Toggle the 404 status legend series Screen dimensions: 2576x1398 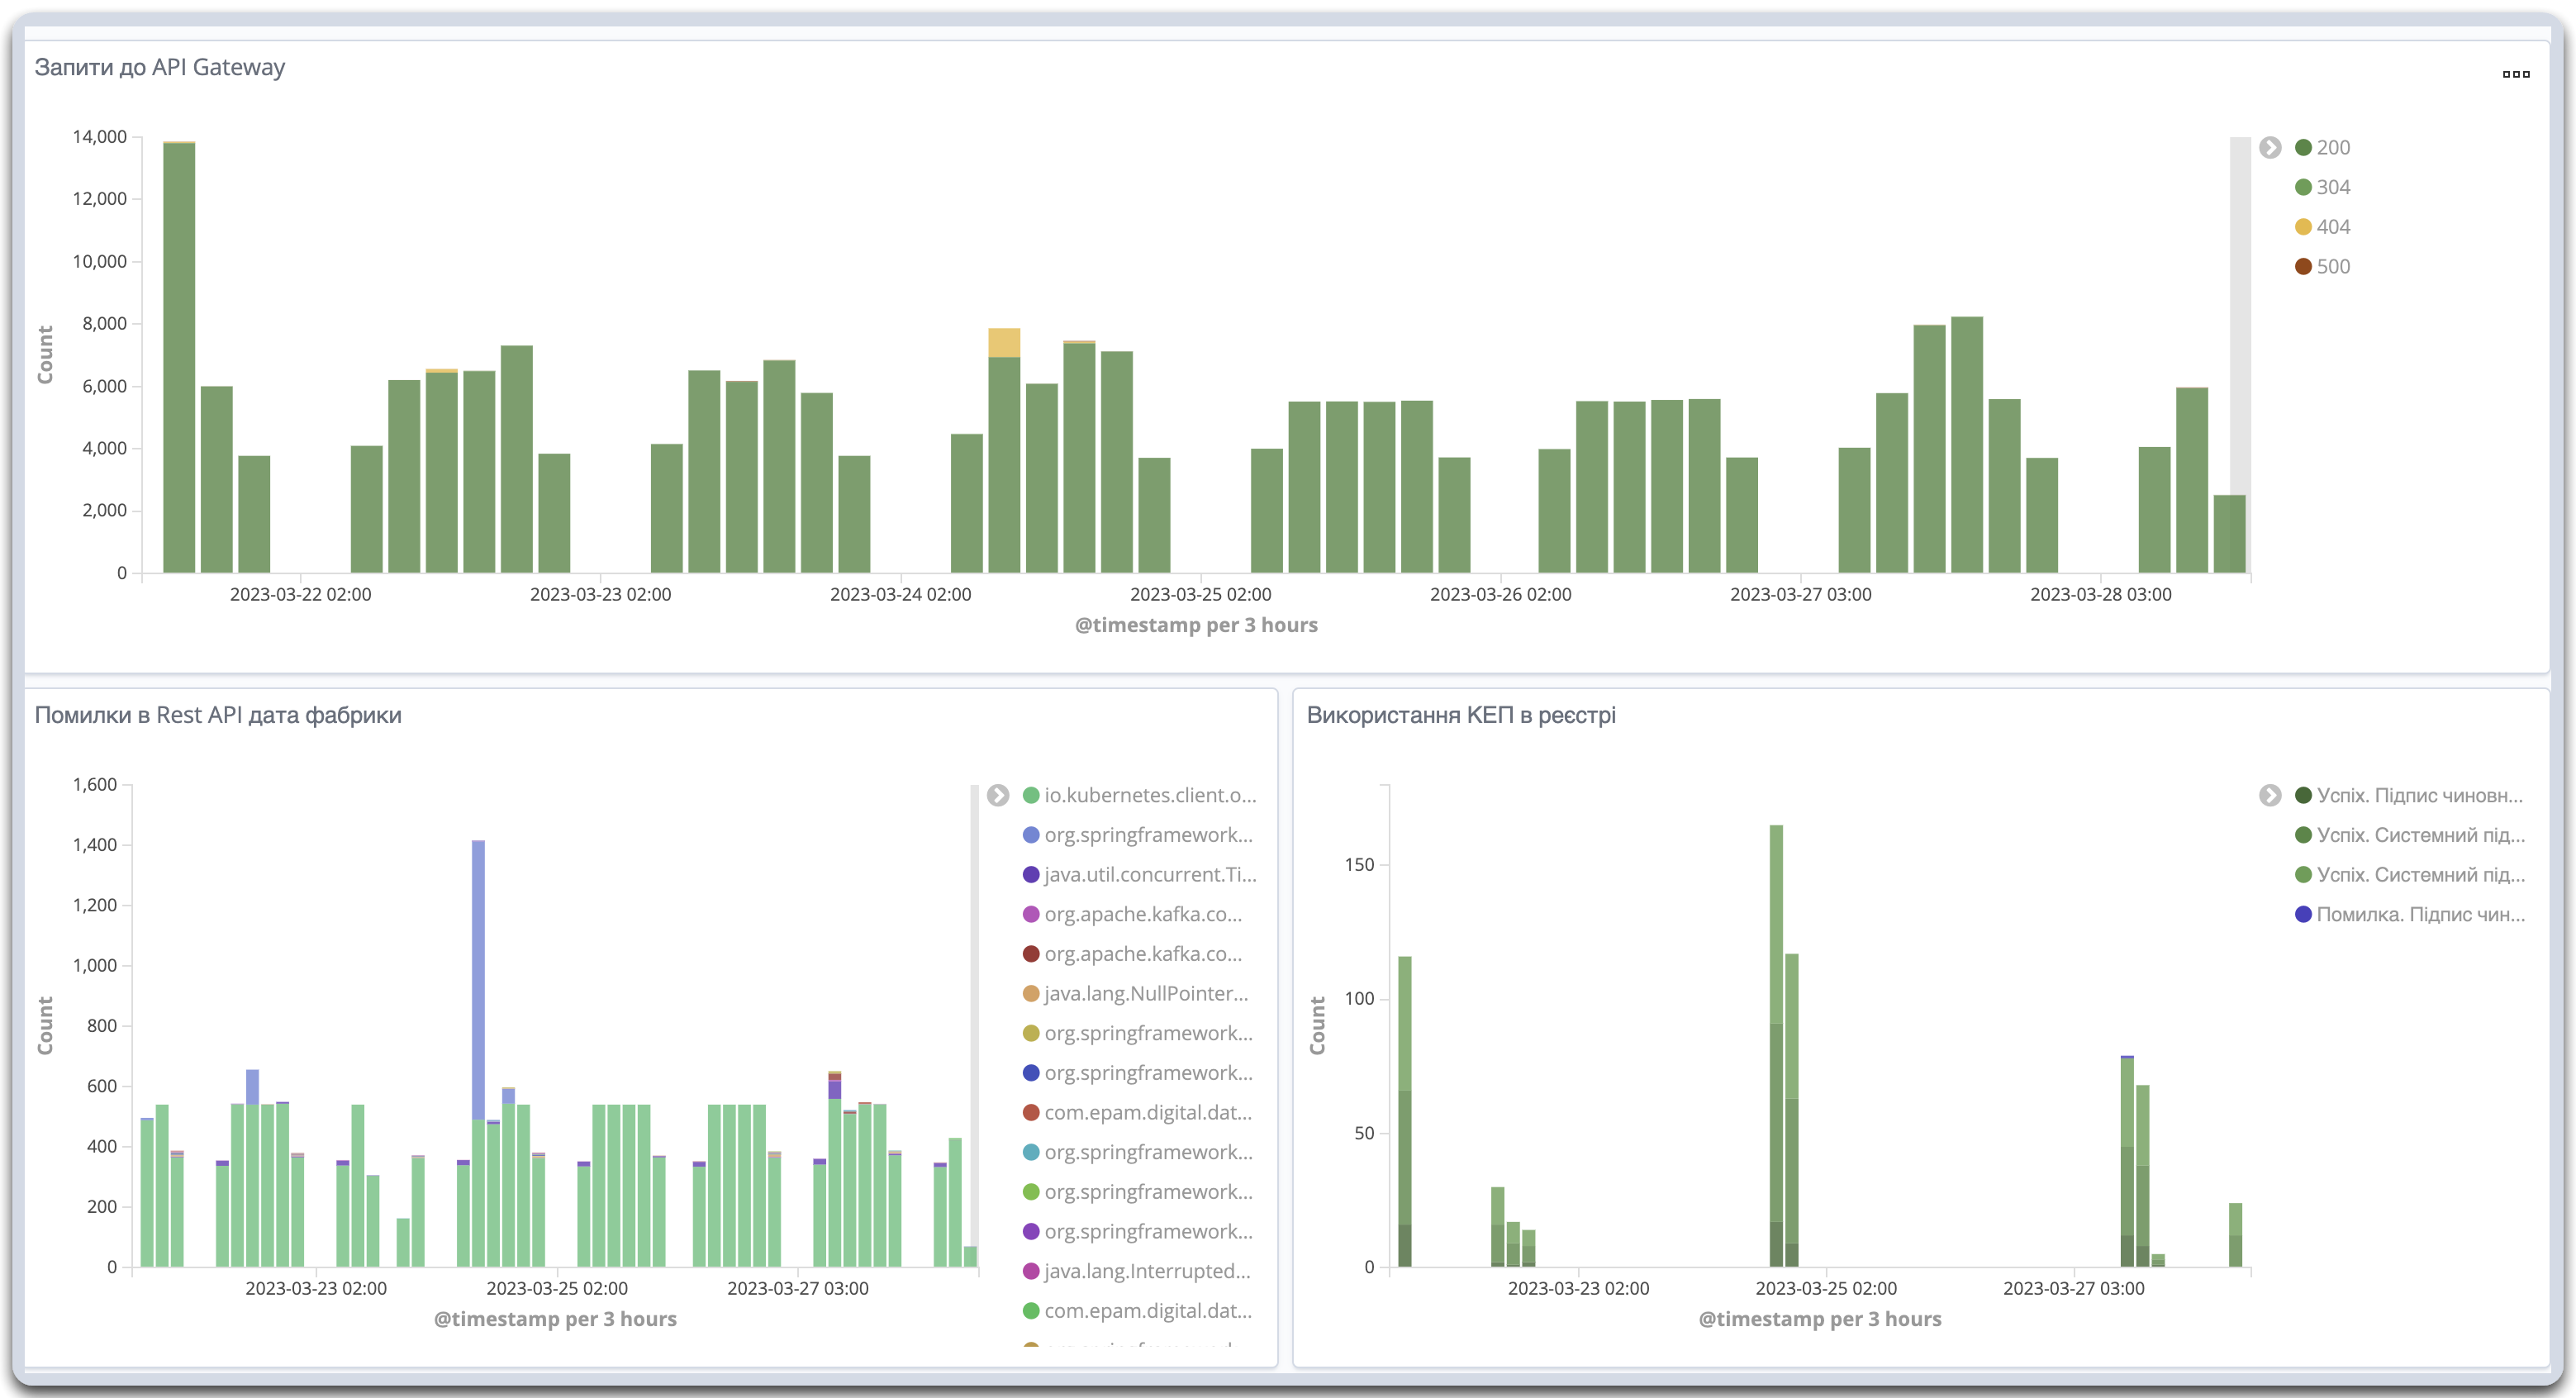pyautogui.click(x=2332, y=227)
